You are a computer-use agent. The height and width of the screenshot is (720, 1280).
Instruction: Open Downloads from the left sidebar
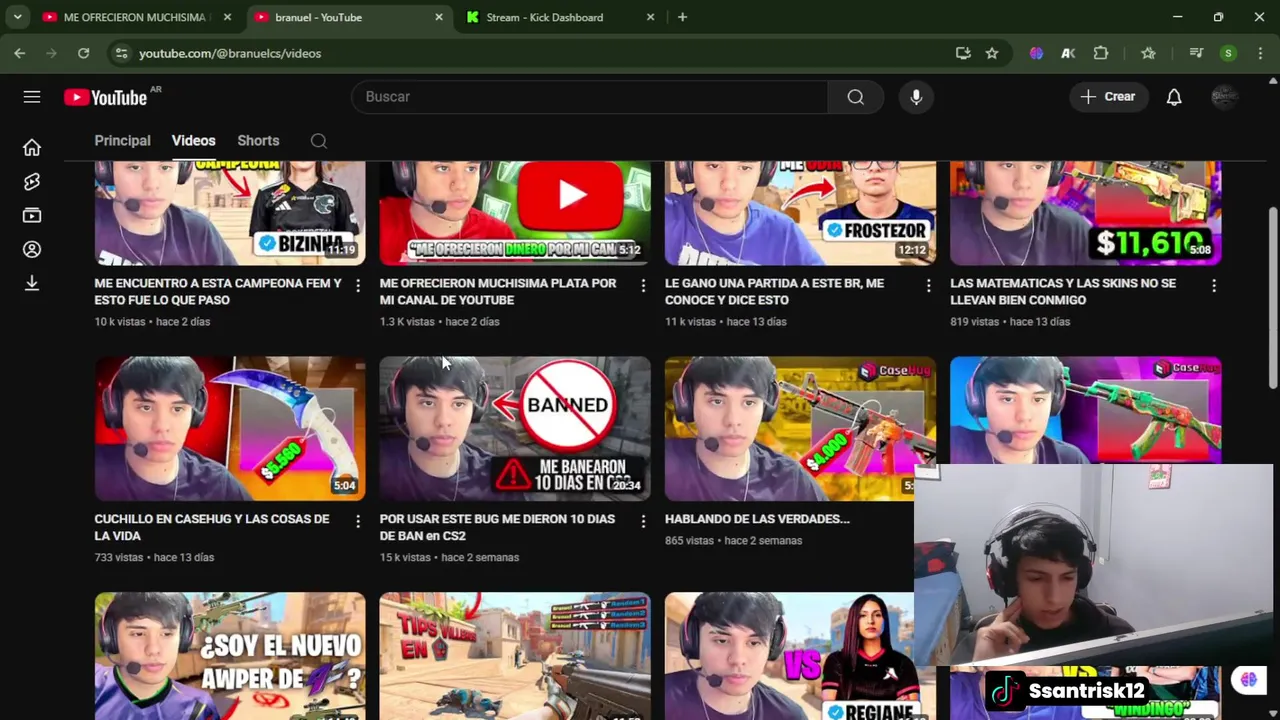[x=32, y=283]
